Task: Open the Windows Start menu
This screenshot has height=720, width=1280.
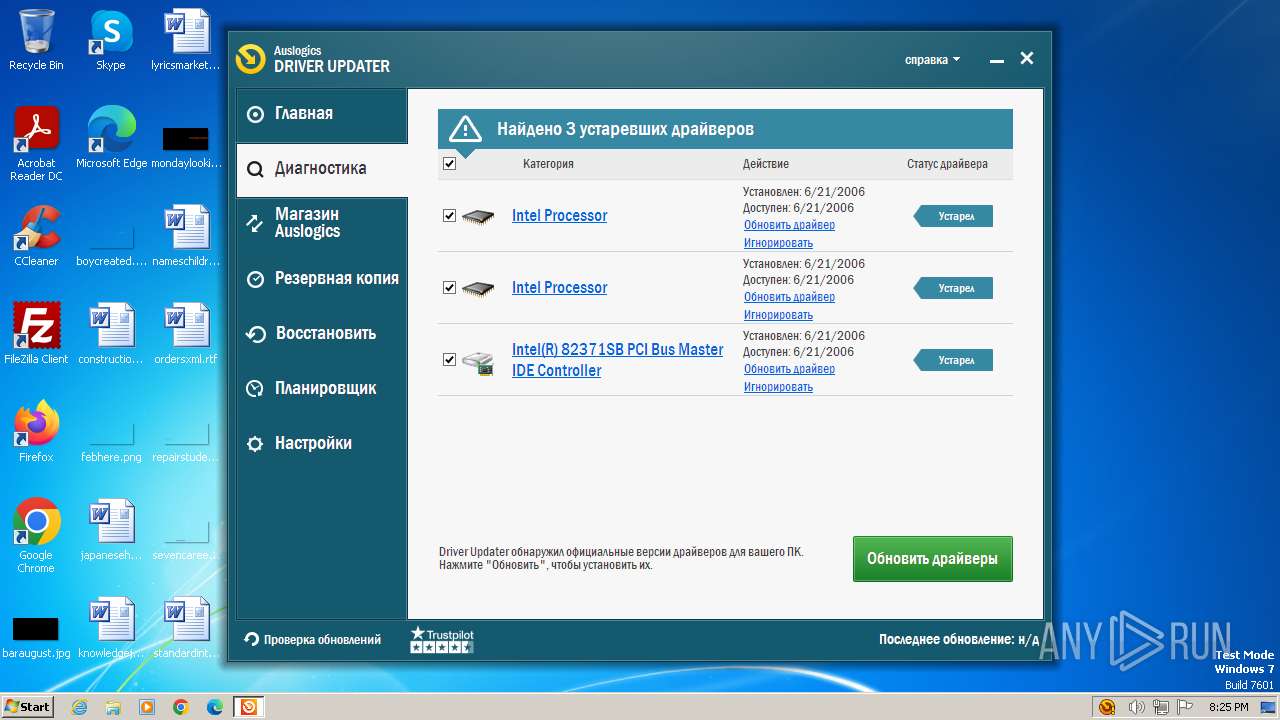Action: tap(27, 706)
